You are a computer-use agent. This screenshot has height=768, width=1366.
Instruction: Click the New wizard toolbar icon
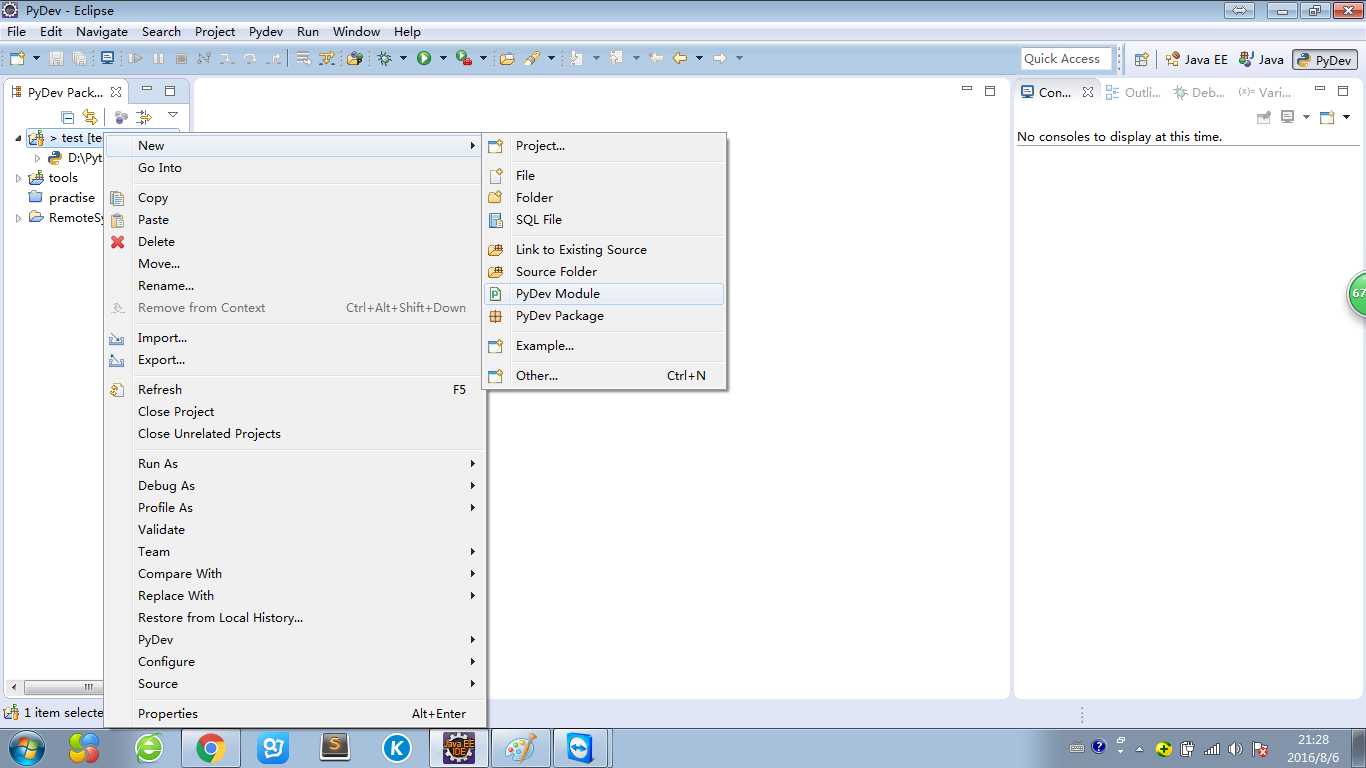(x=18, y=58)
